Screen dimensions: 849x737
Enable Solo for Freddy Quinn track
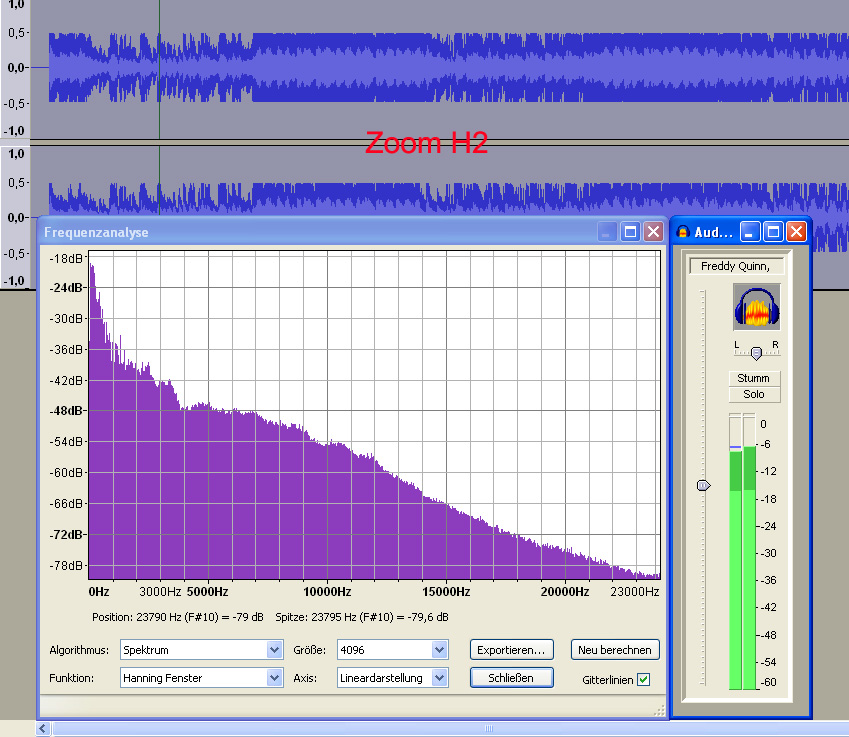point(753,394)
